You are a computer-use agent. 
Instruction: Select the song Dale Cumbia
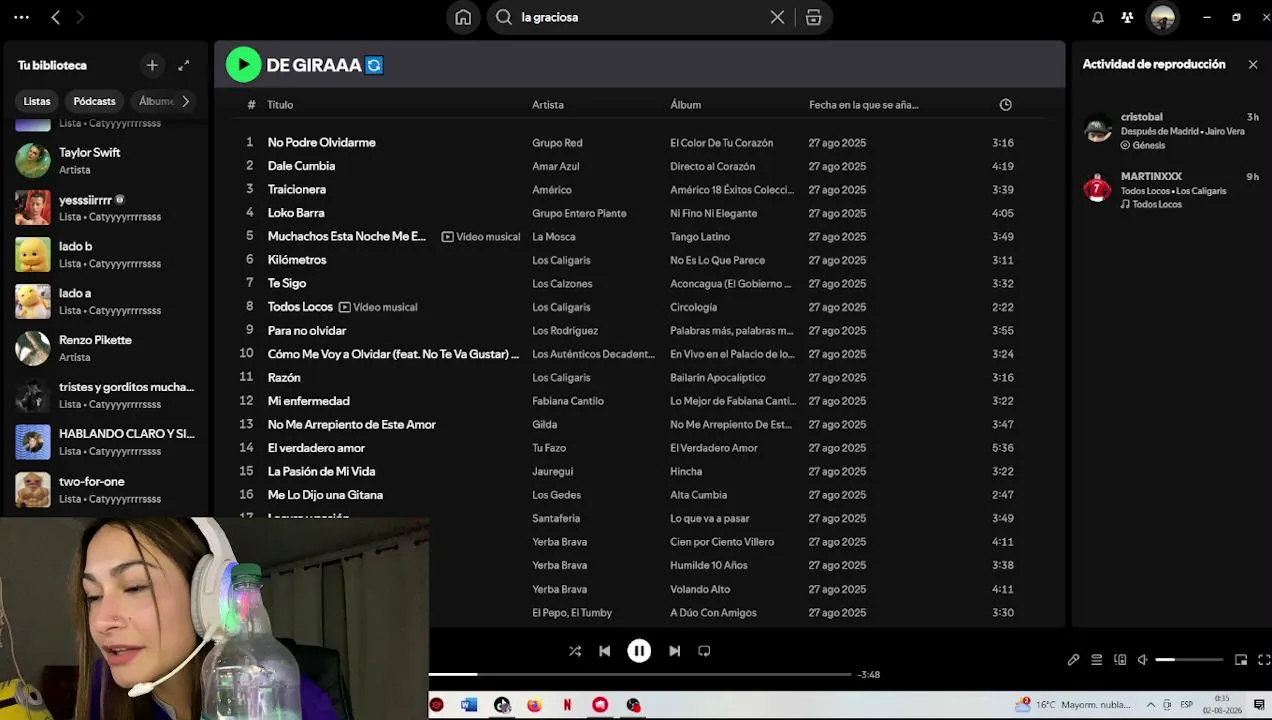tap(301, 166)
